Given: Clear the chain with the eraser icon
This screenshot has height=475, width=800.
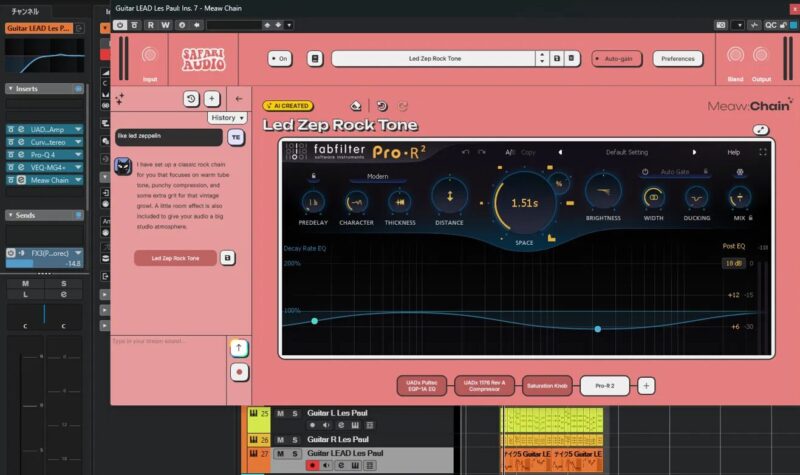Looking at the screenshot, I should click(x=356, y=106).
